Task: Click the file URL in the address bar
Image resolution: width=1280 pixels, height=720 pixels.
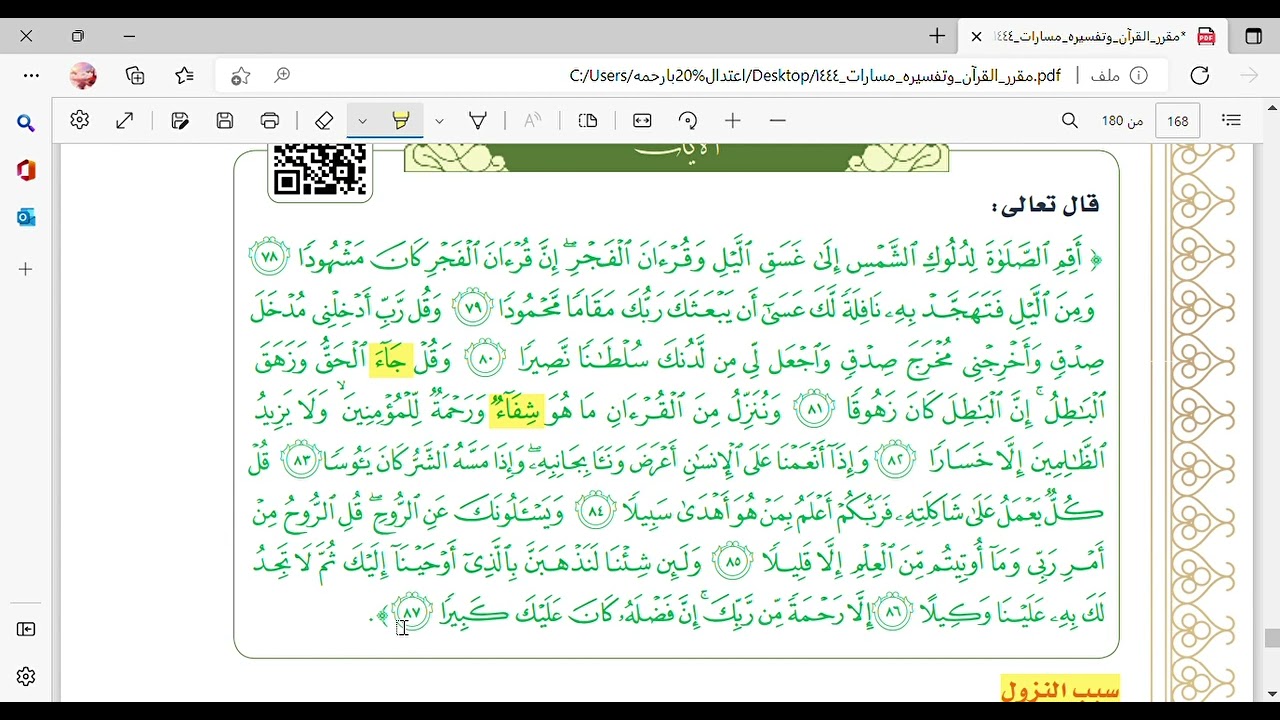Action: click(x=815, y=76)
